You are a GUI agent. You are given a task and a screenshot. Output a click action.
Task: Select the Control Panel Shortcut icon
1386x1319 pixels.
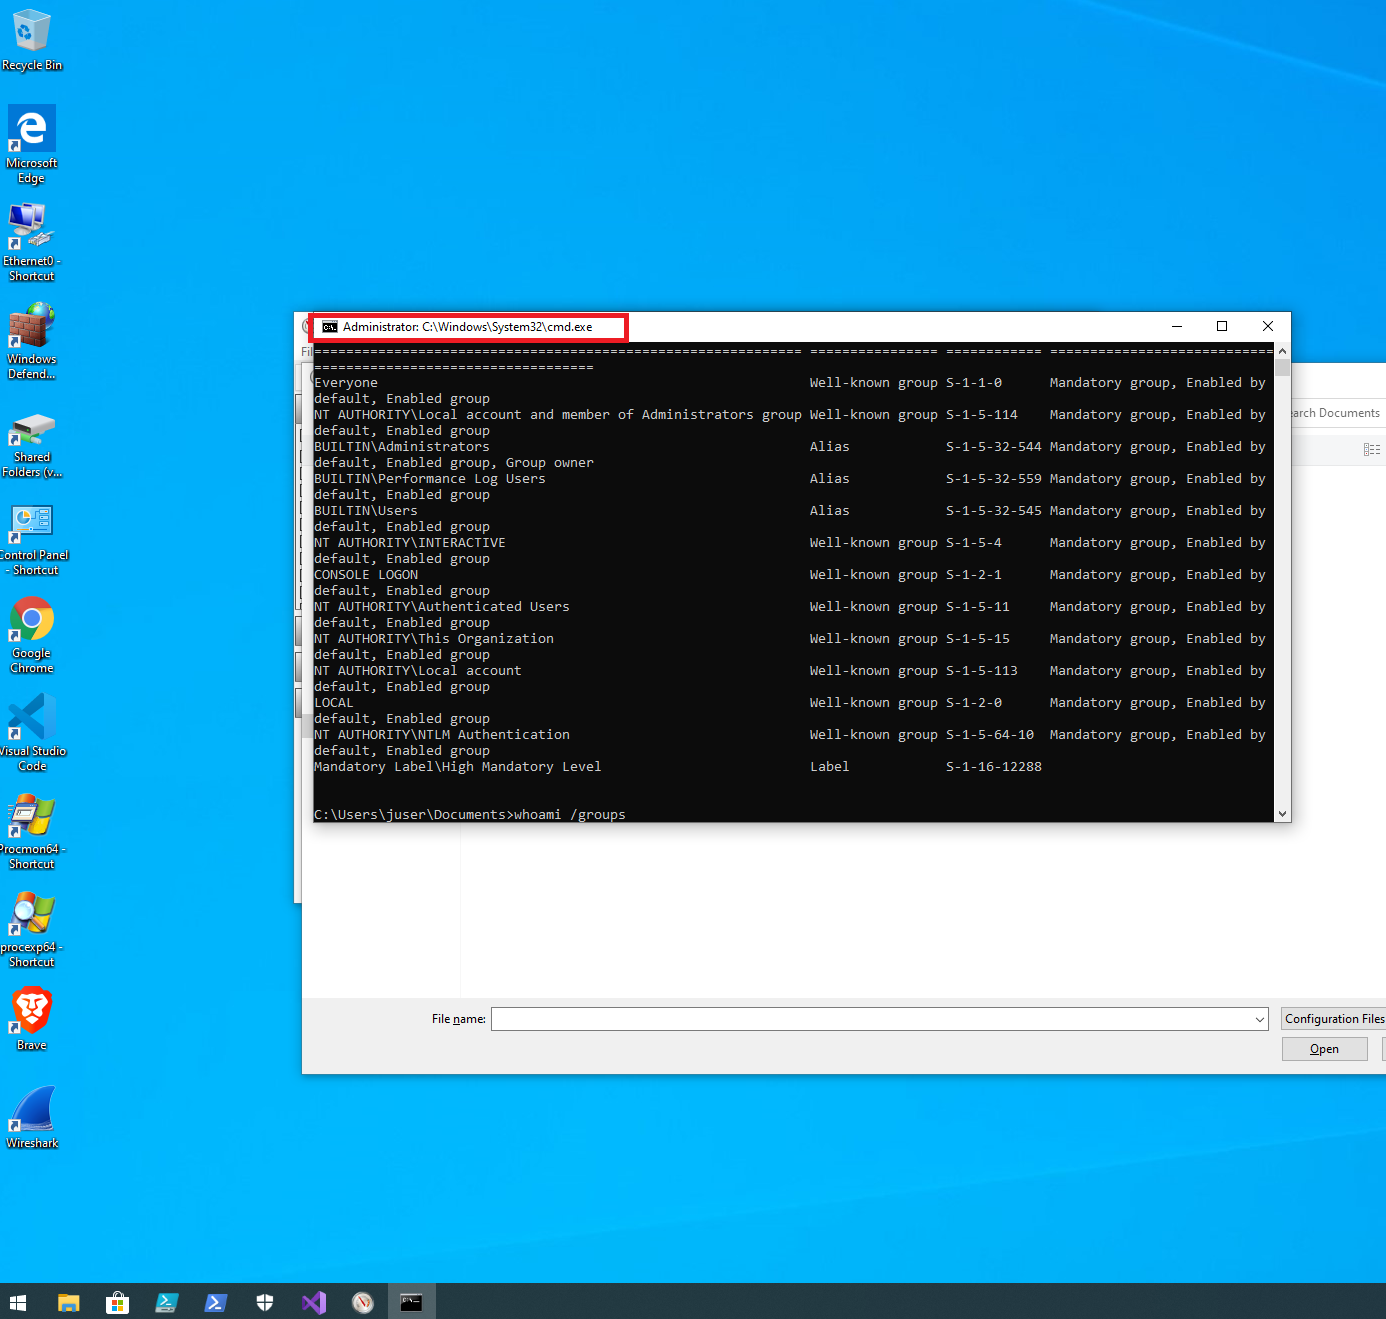pos(31,541)
